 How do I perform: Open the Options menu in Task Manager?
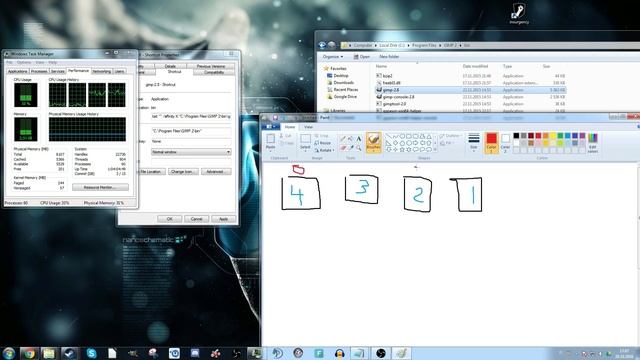24,62
